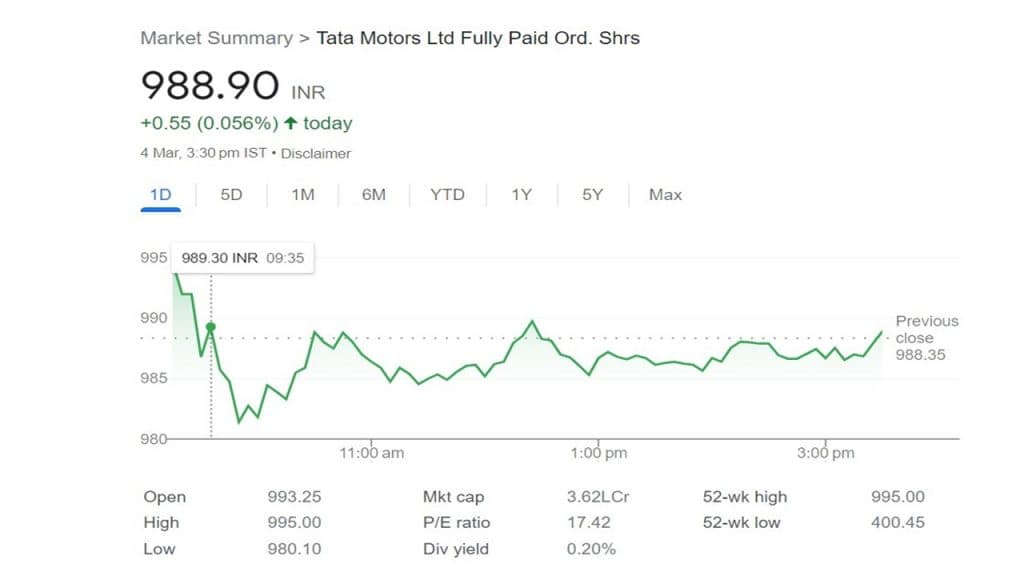Click the green up arrow beside today
Screen dimensions: 1024x576
pyautogui.click(x=290, y=124)
